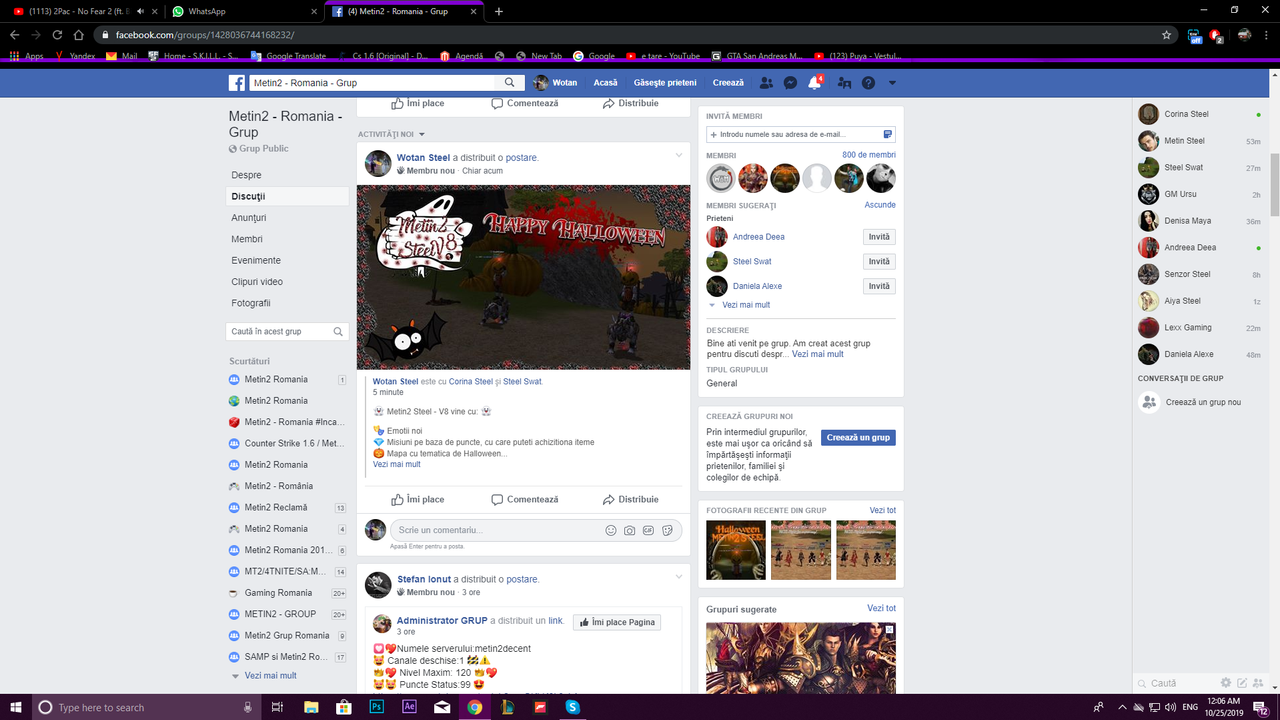This screenshot has height=720, width=1280.
Task: Open the account settings caret menu
Action: (891, 83)
